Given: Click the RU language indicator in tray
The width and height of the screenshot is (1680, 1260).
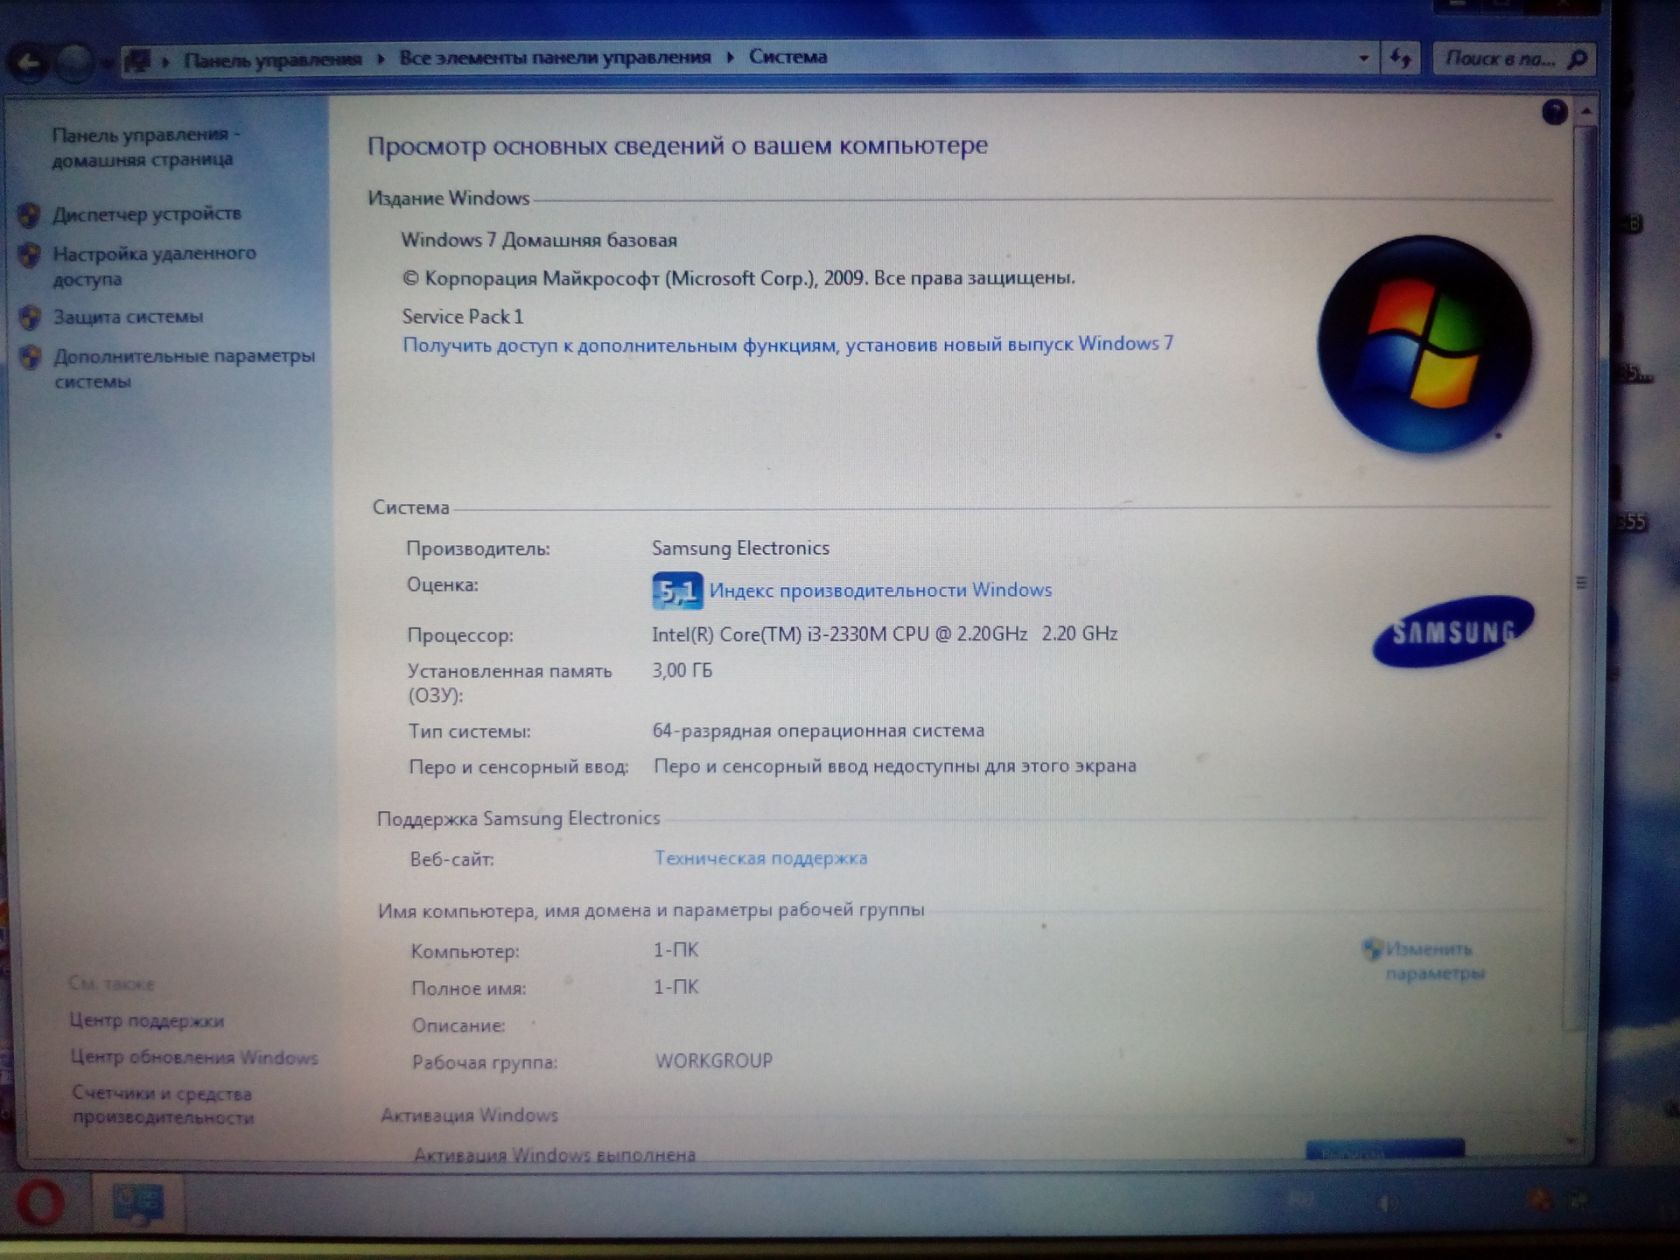Looking at the screenshot, I should click(1300, 1199).
